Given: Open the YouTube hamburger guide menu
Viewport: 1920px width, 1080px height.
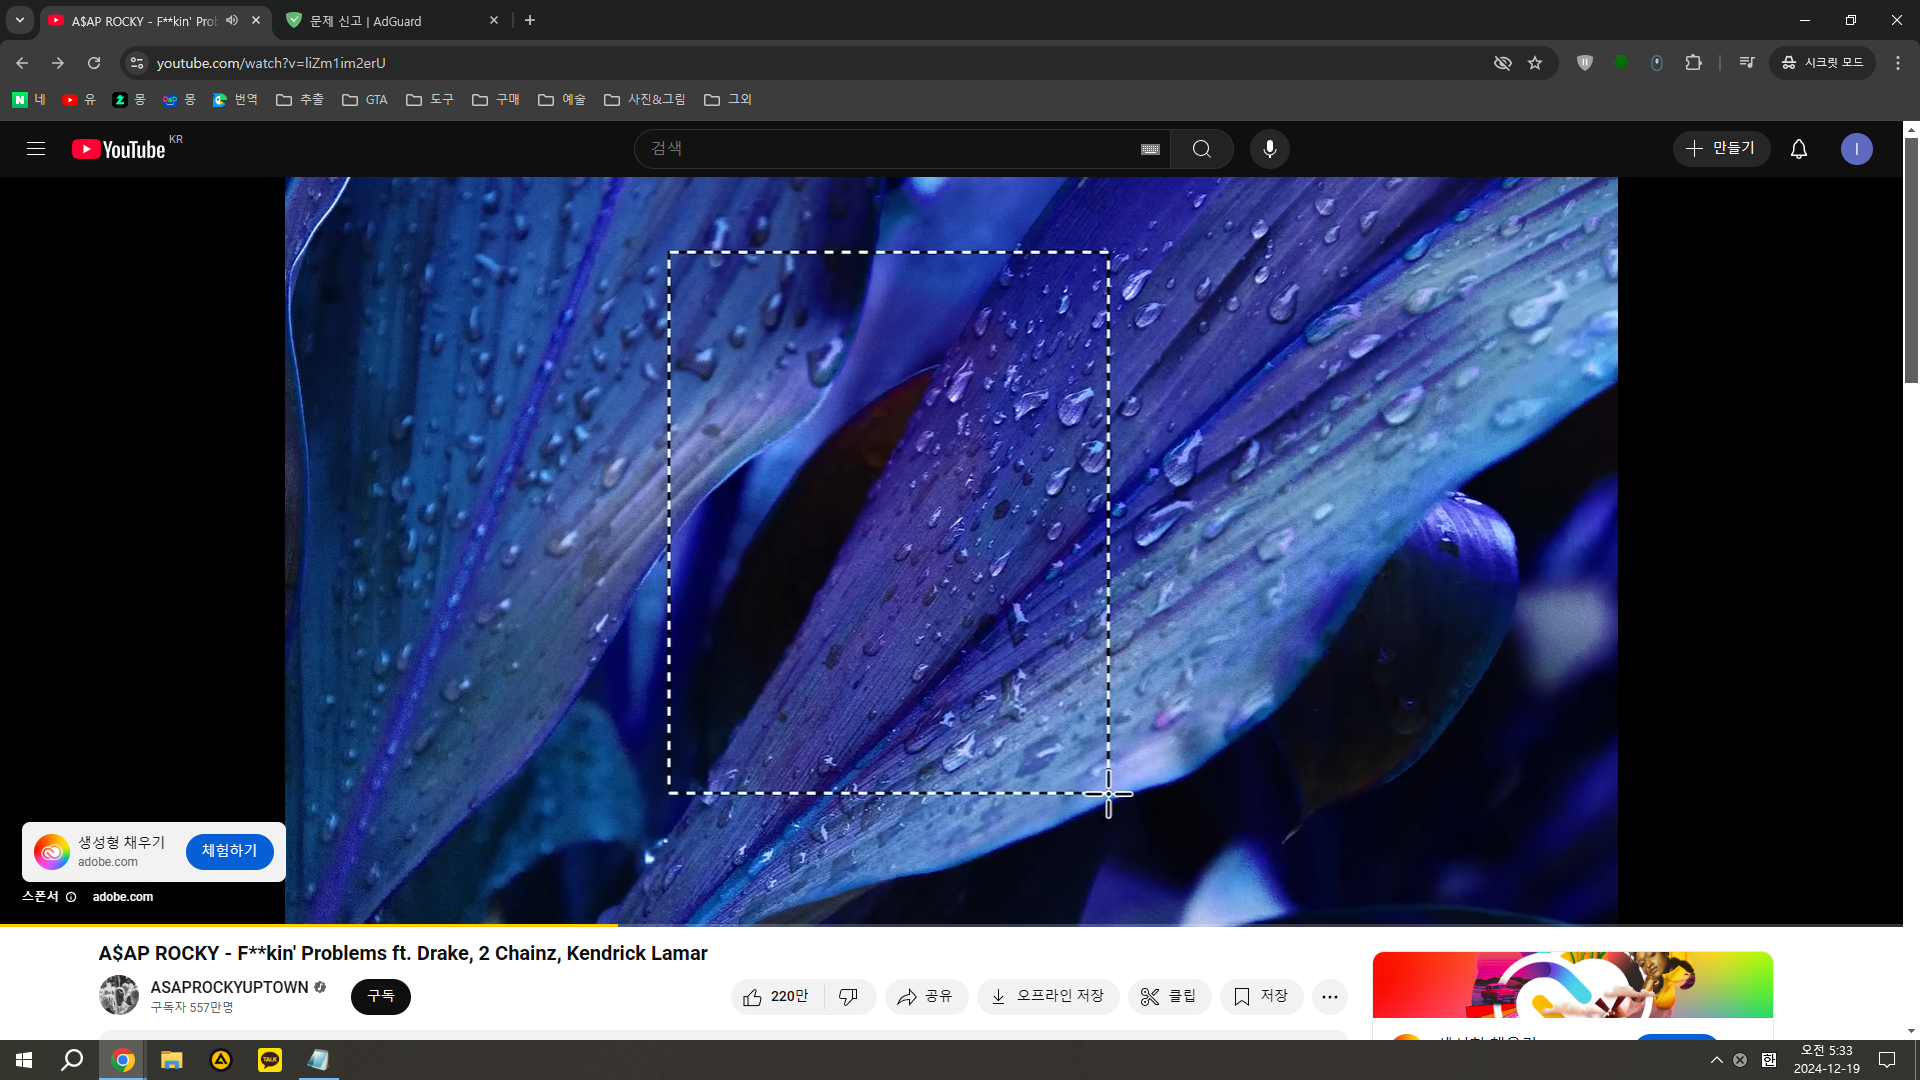Looking at the screenshot, I should tap(36, 149).
